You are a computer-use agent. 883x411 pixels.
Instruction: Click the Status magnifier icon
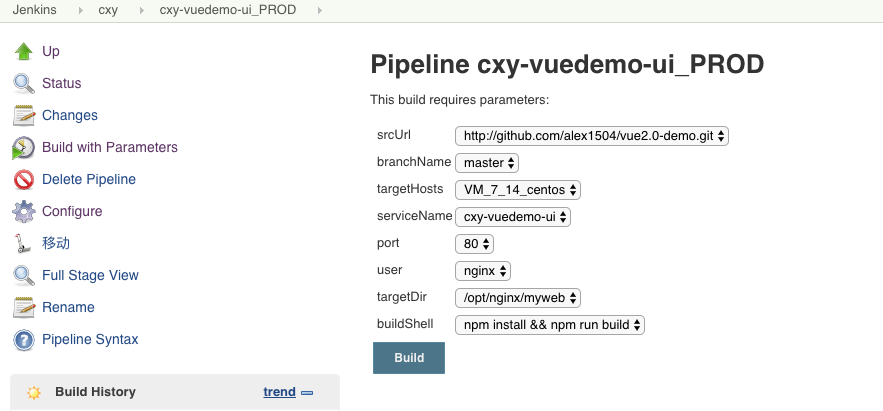(23, 83)
